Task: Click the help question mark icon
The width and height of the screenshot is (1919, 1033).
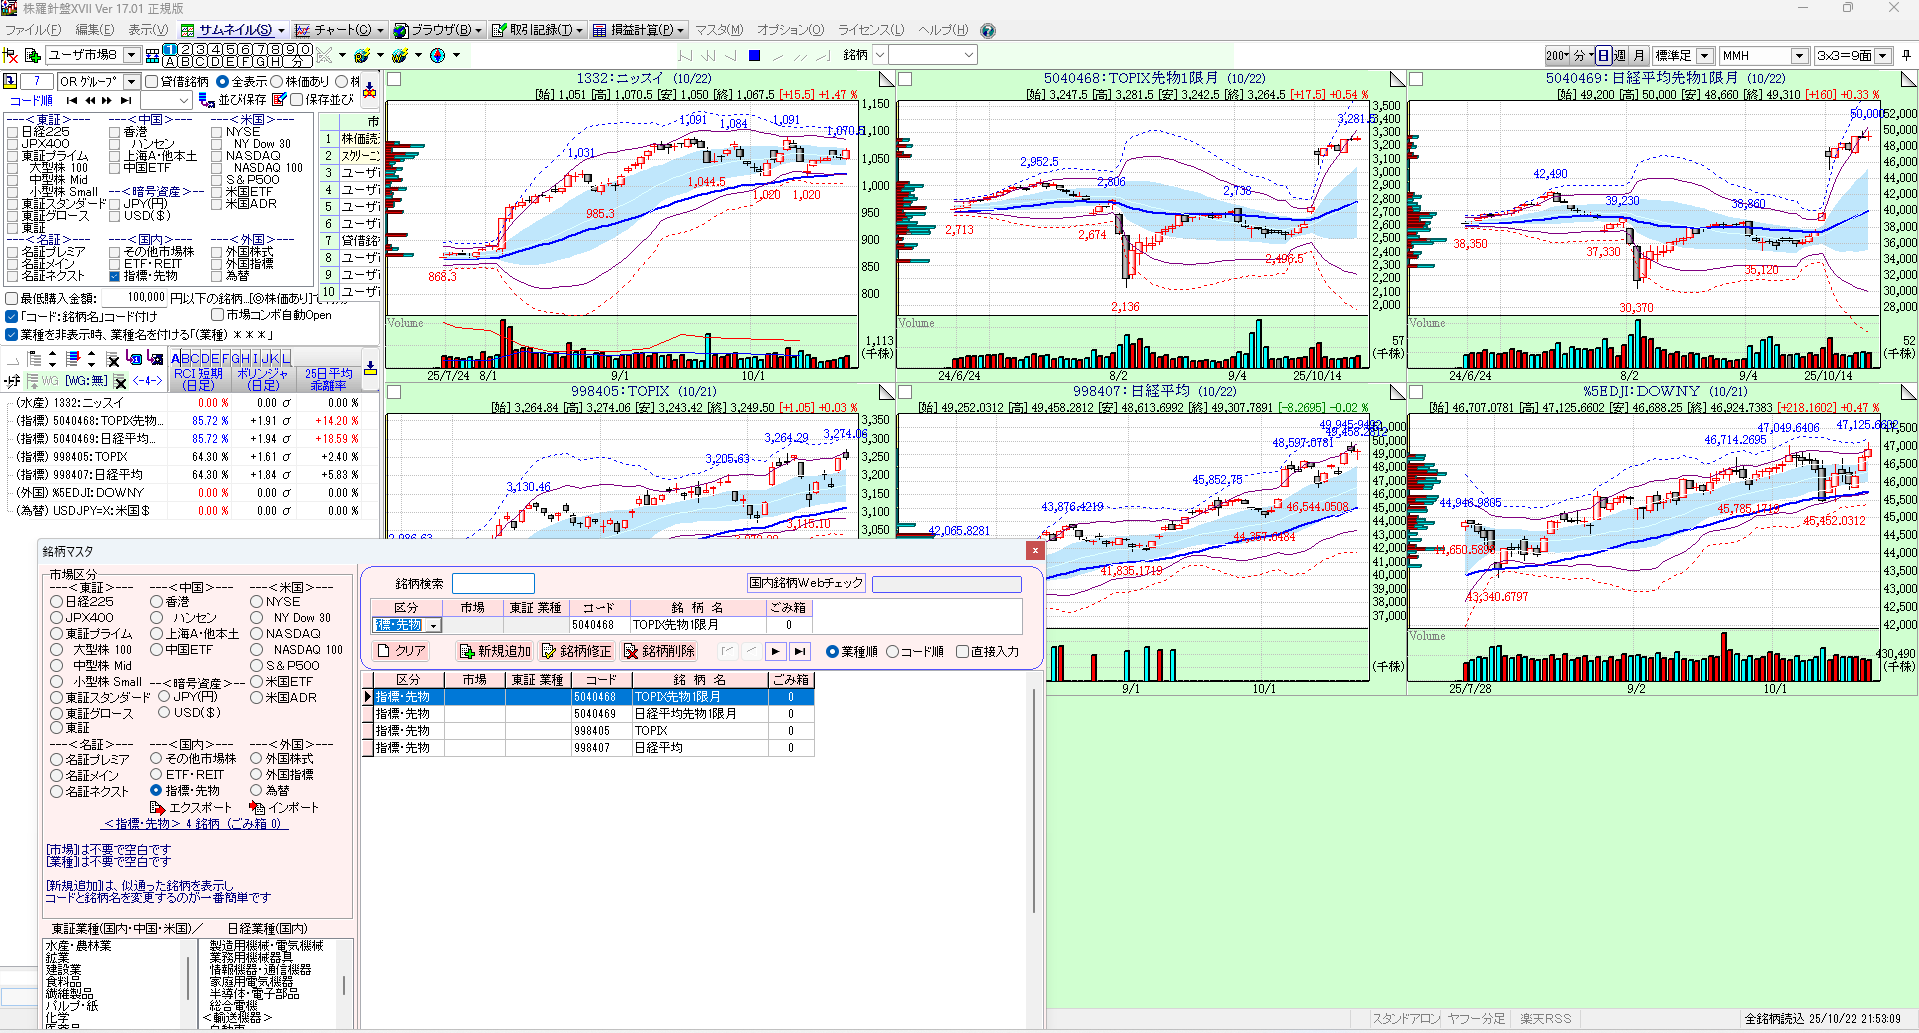Action: click(988, 30)
